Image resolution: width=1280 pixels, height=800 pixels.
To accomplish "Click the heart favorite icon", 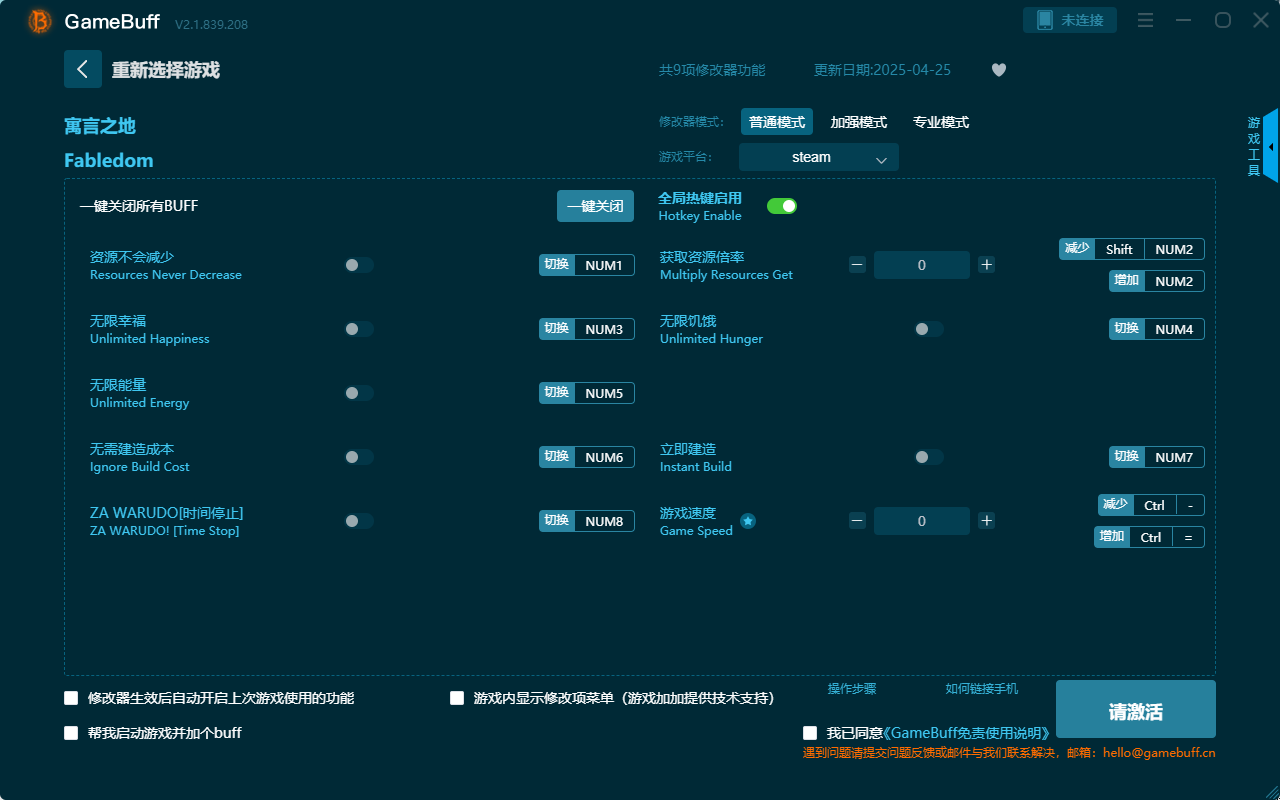I will point(999,70).
